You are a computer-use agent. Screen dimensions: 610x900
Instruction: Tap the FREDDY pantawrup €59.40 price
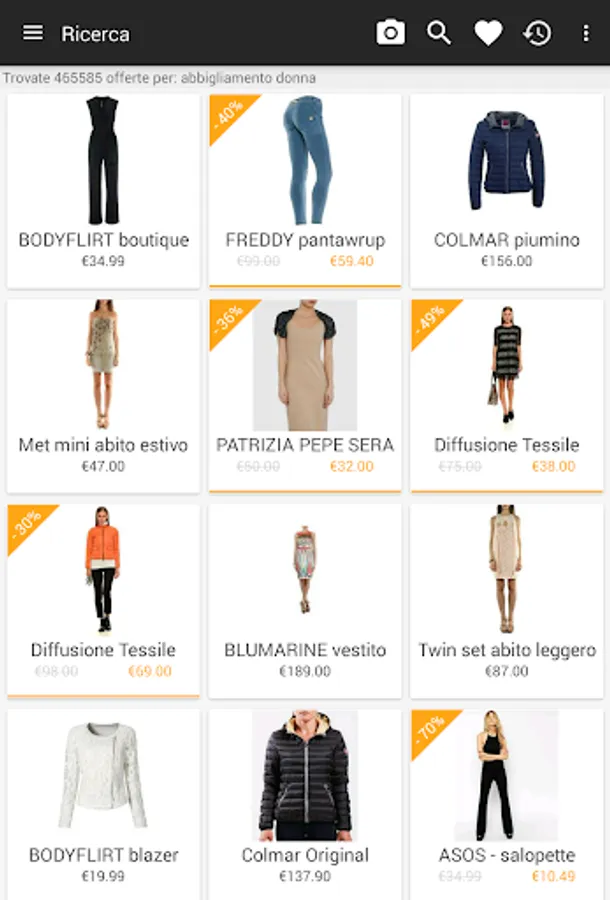pyautogui.click(x=351, y=261)
